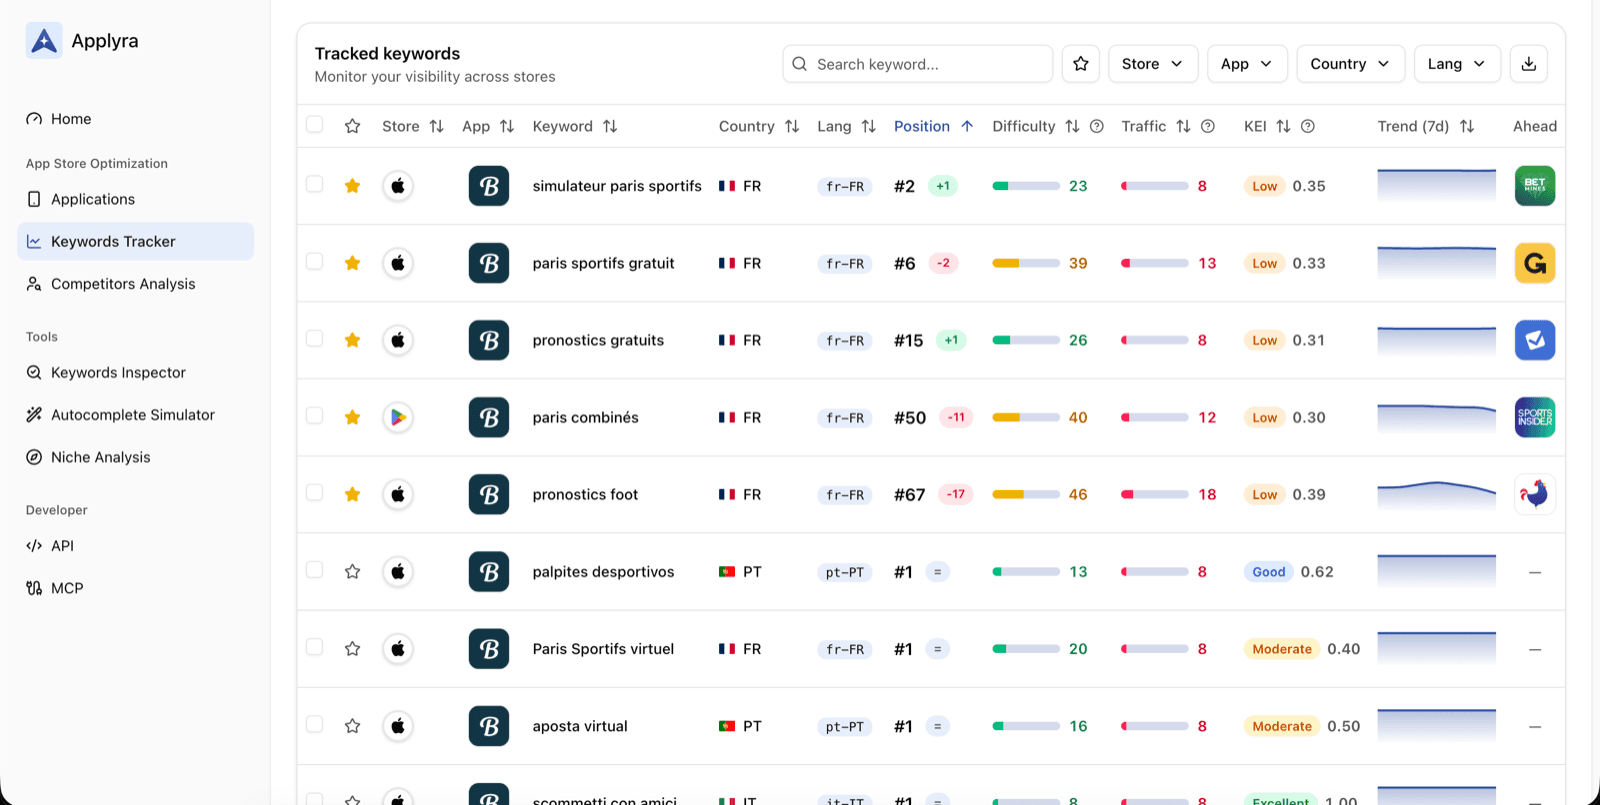
Task: Go to Competitors Analysis
Action: (x=135, y=284)
